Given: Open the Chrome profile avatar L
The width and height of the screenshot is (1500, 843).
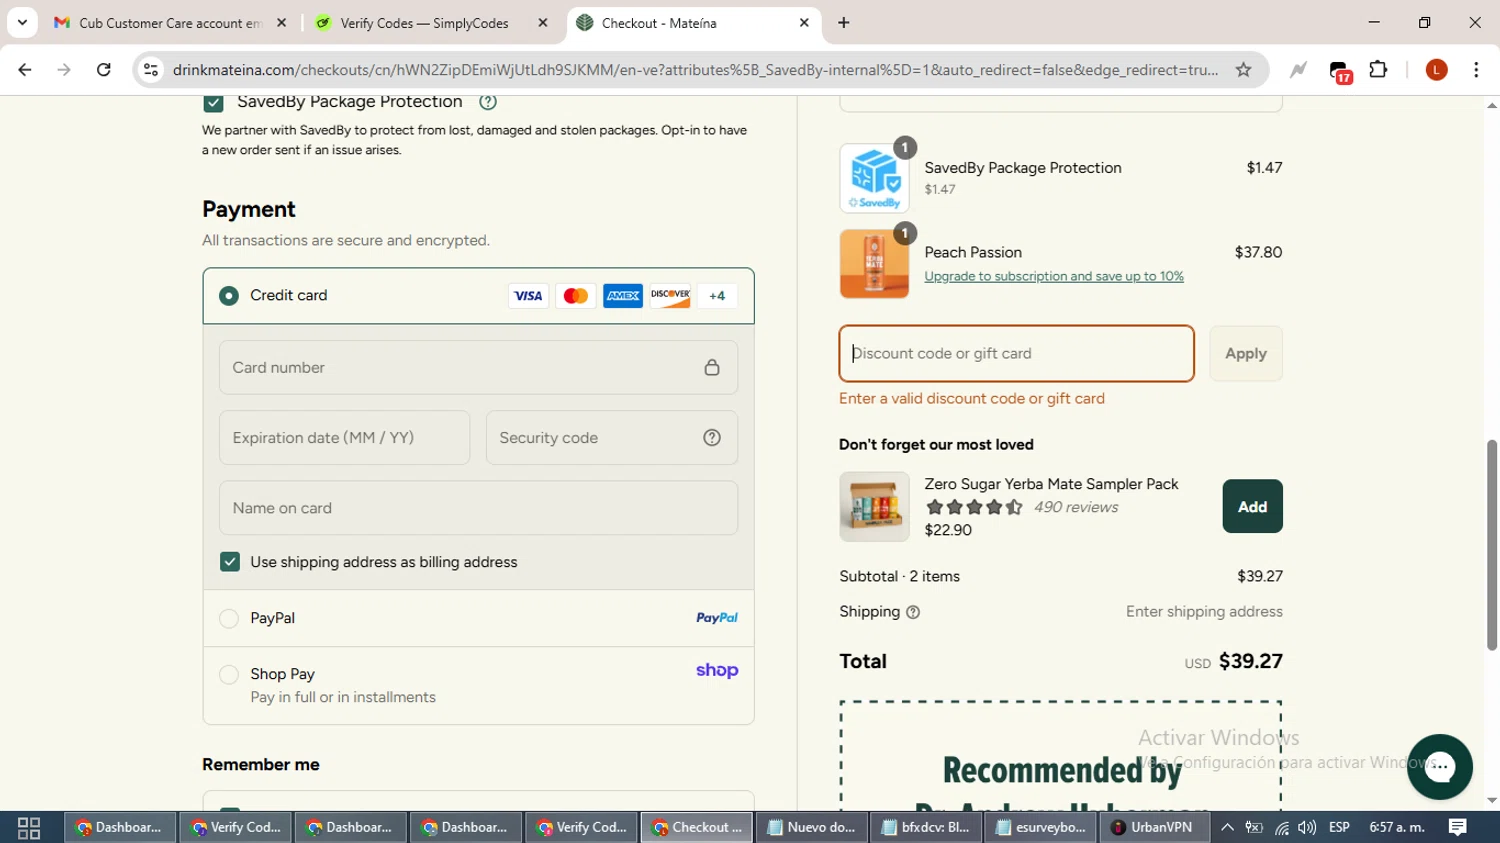Looking at the screenshot, I should pyautogui.click(x=1436, y=70).
